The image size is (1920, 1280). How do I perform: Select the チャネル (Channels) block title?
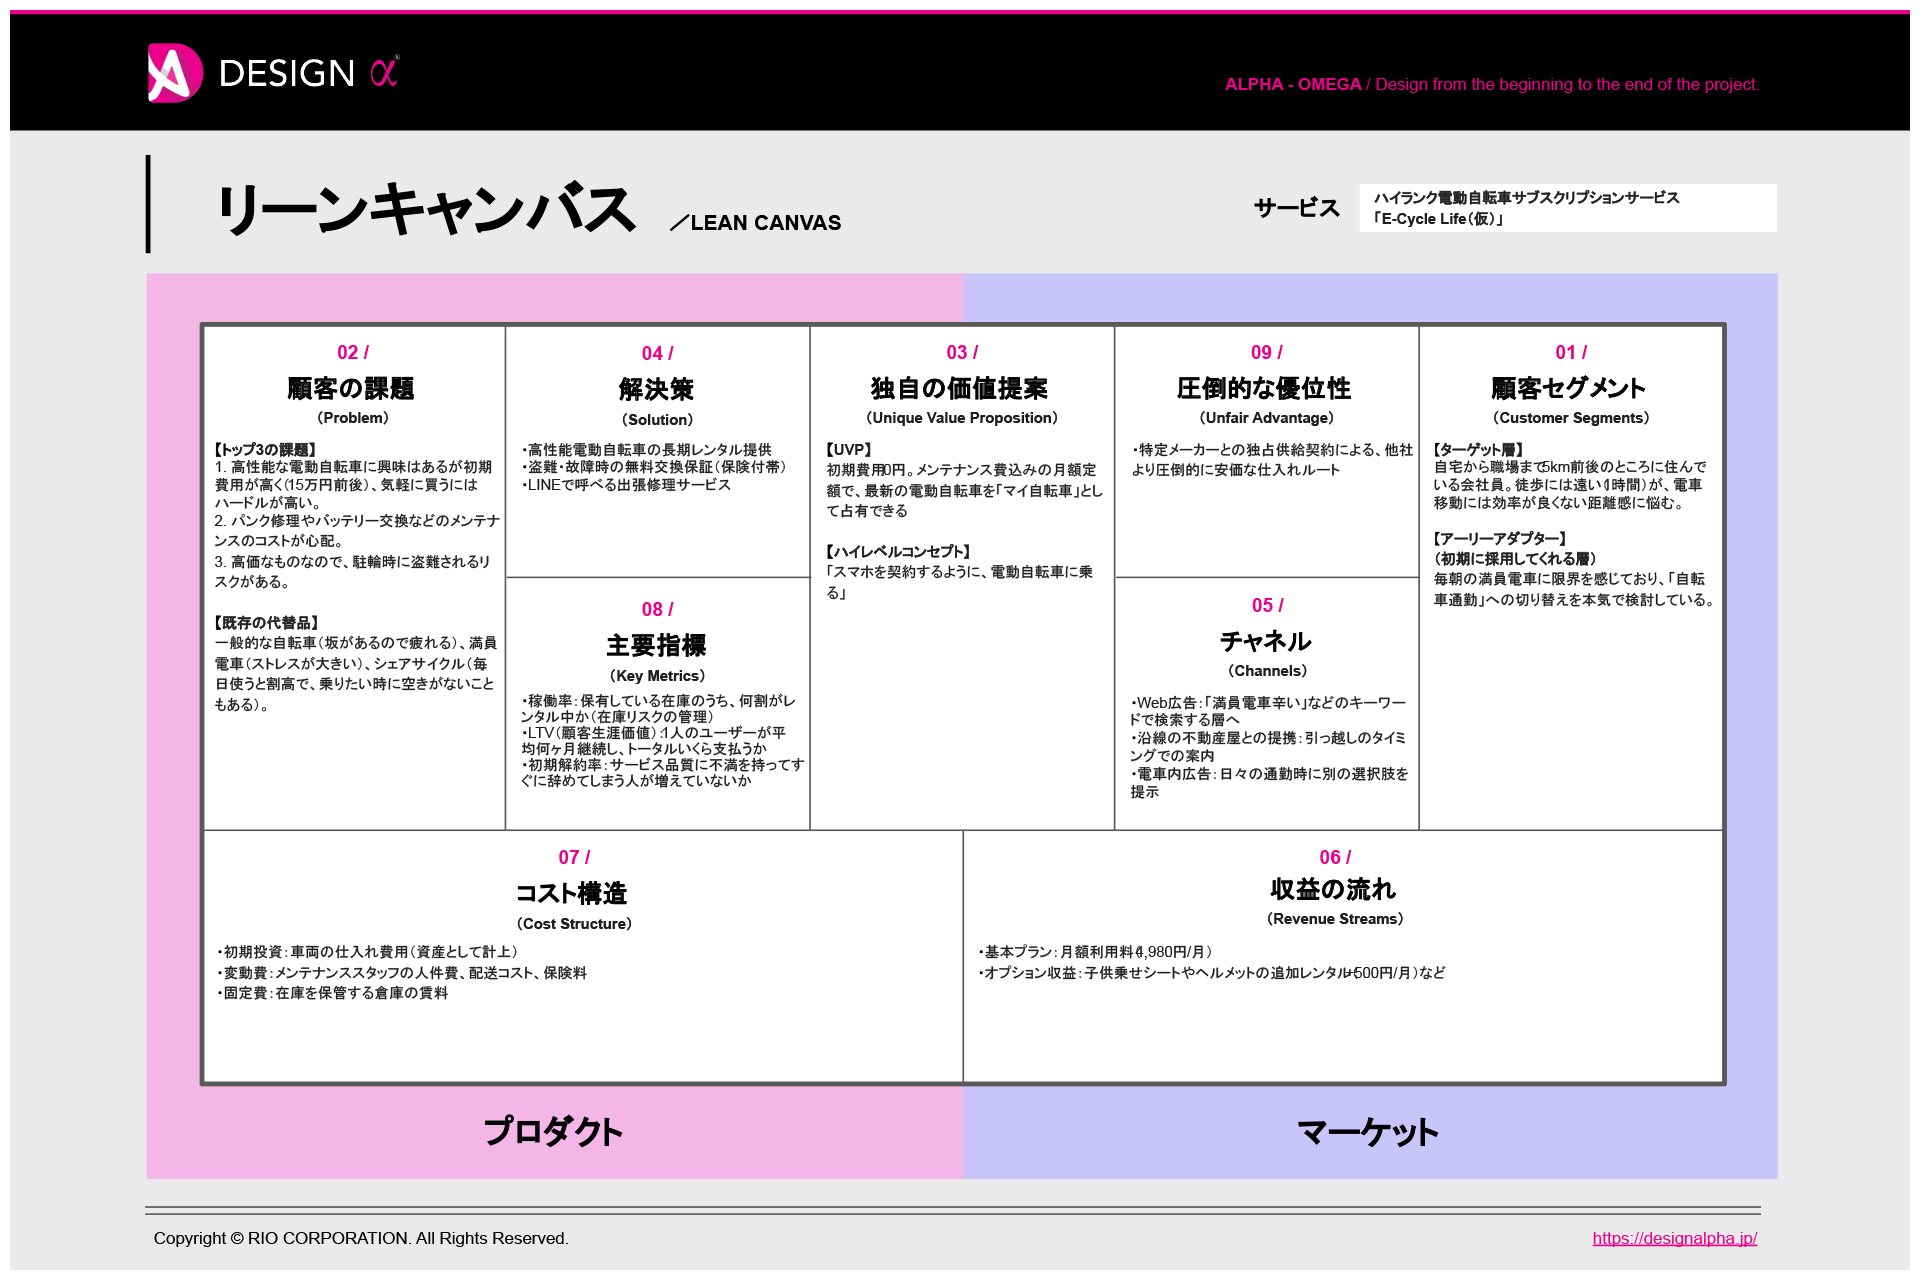(x=1266, y=639)
